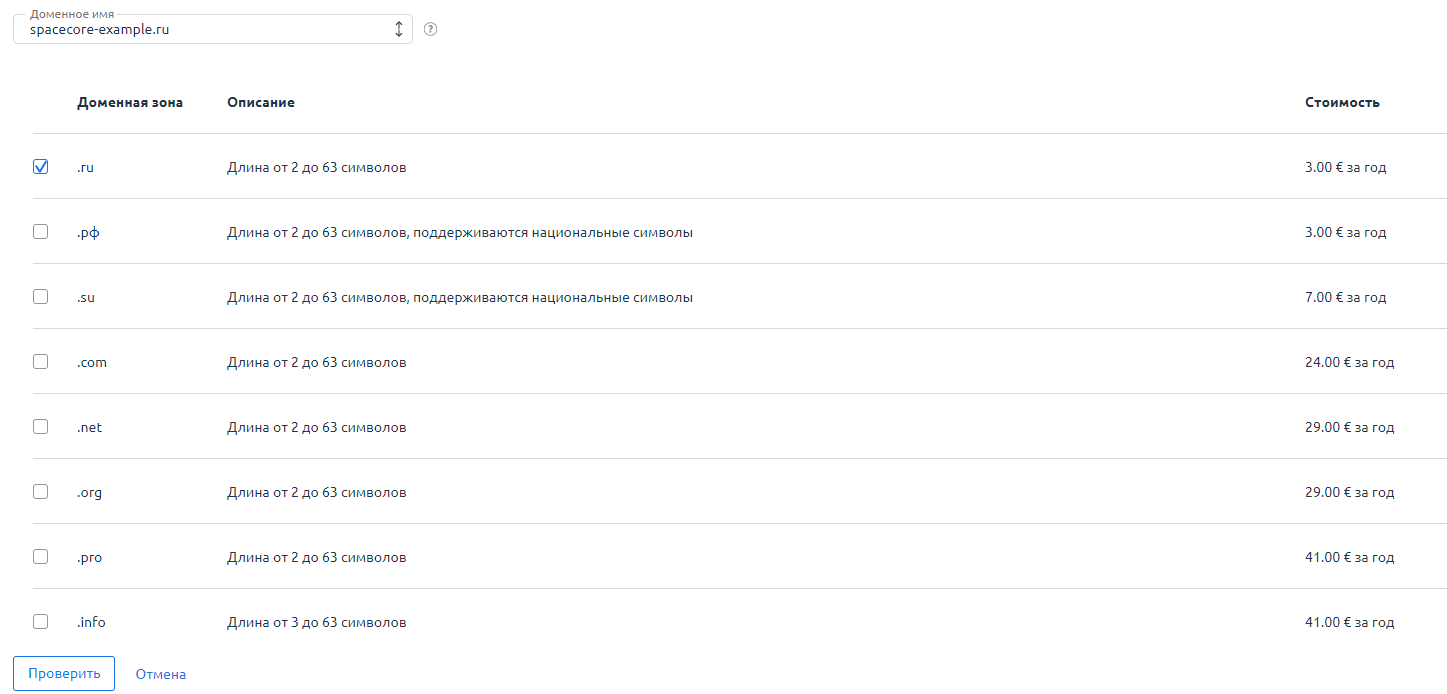Select the .com domain zone checkbox
Screen dimensions: 1447x694
click(x=40, y=362)
